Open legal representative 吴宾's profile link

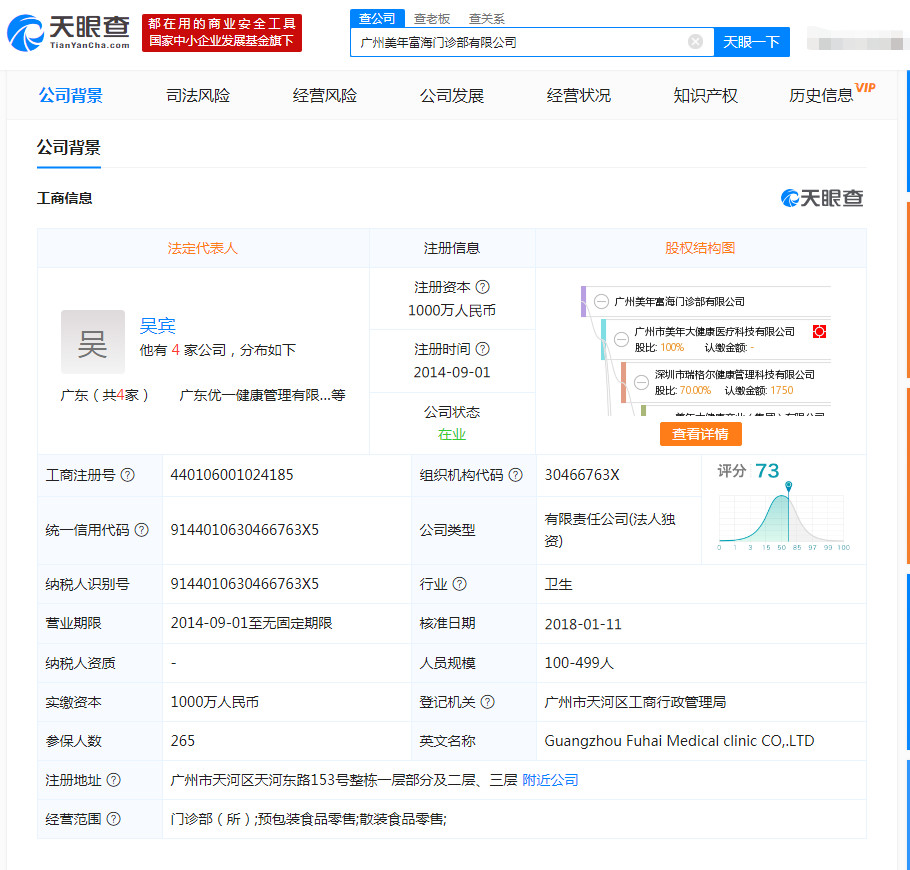[157, 326]
